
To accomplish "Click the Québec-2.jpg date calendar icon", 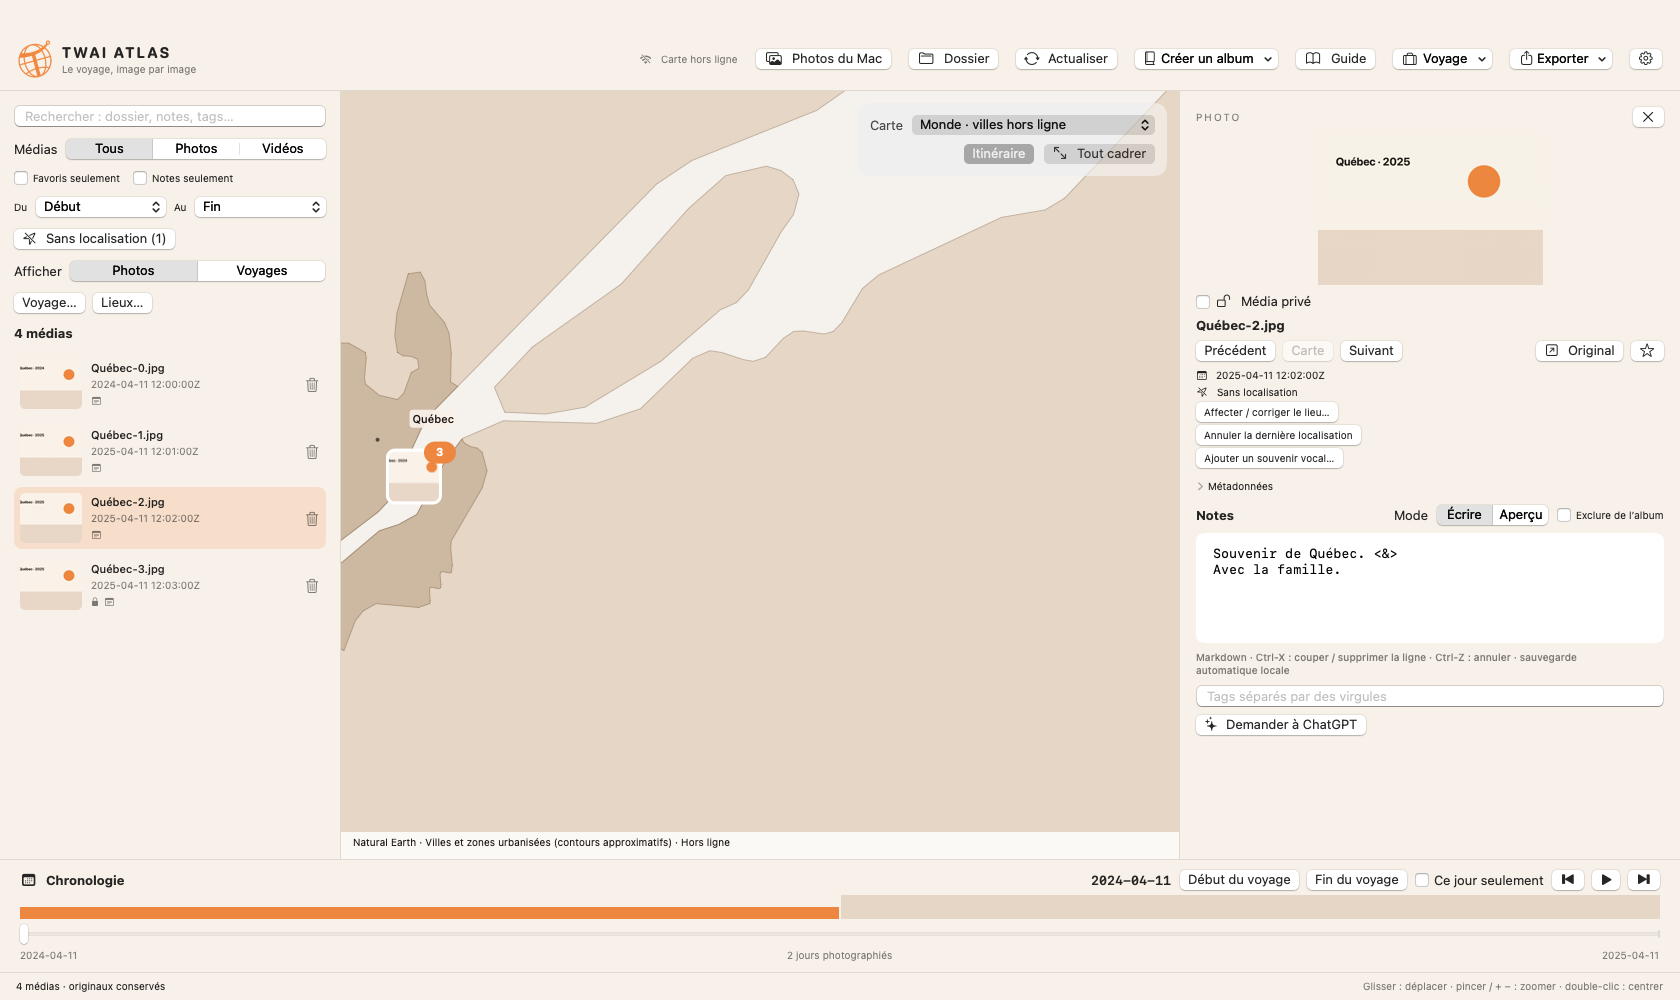I will coord(1202,376).
